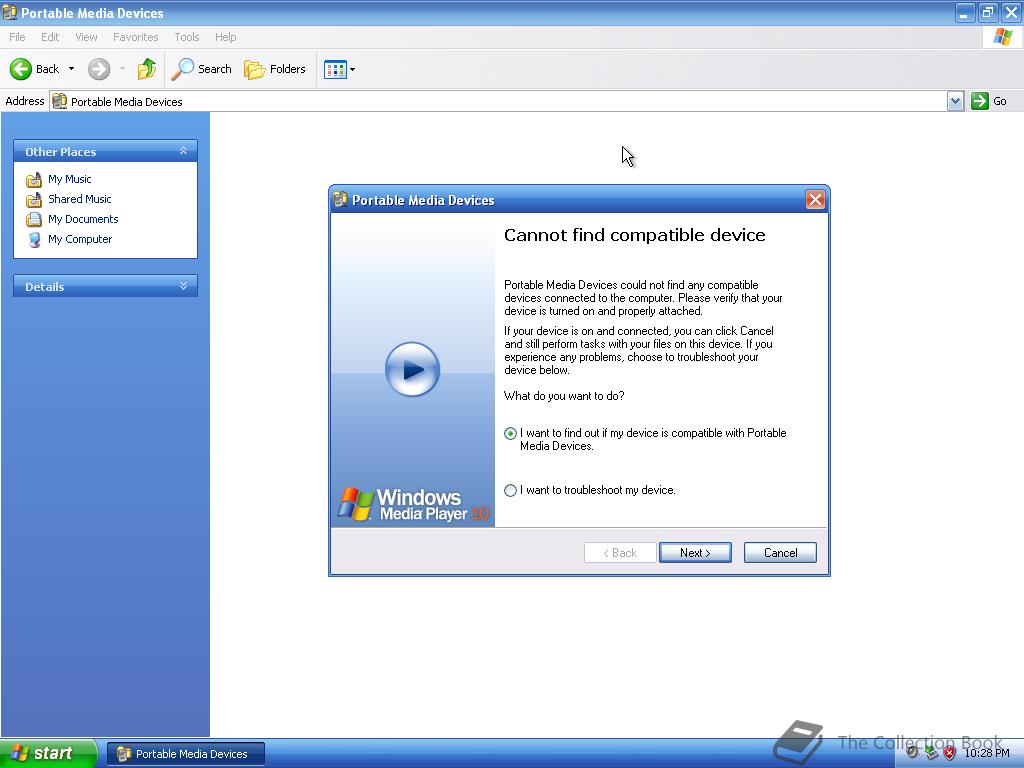Open the Shared Music link
The width and height of the screenshot is (1024, 768).
click(80, 199)
